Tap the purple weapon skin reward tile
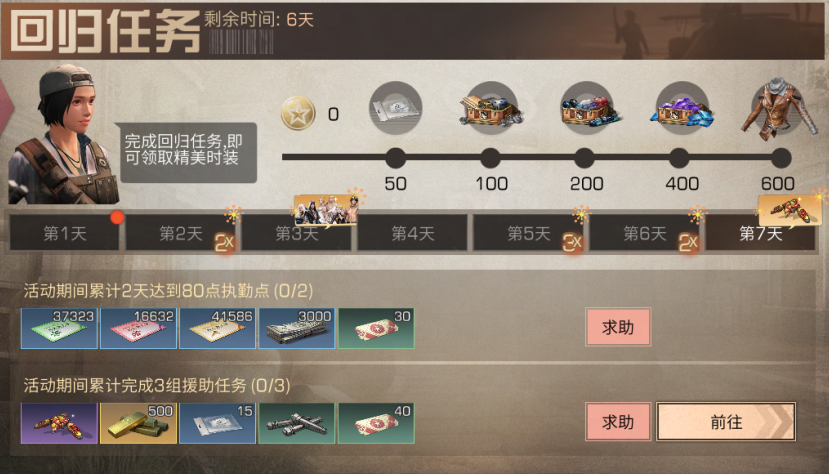Viewport: 829px width, 474px height. point(59,423)
